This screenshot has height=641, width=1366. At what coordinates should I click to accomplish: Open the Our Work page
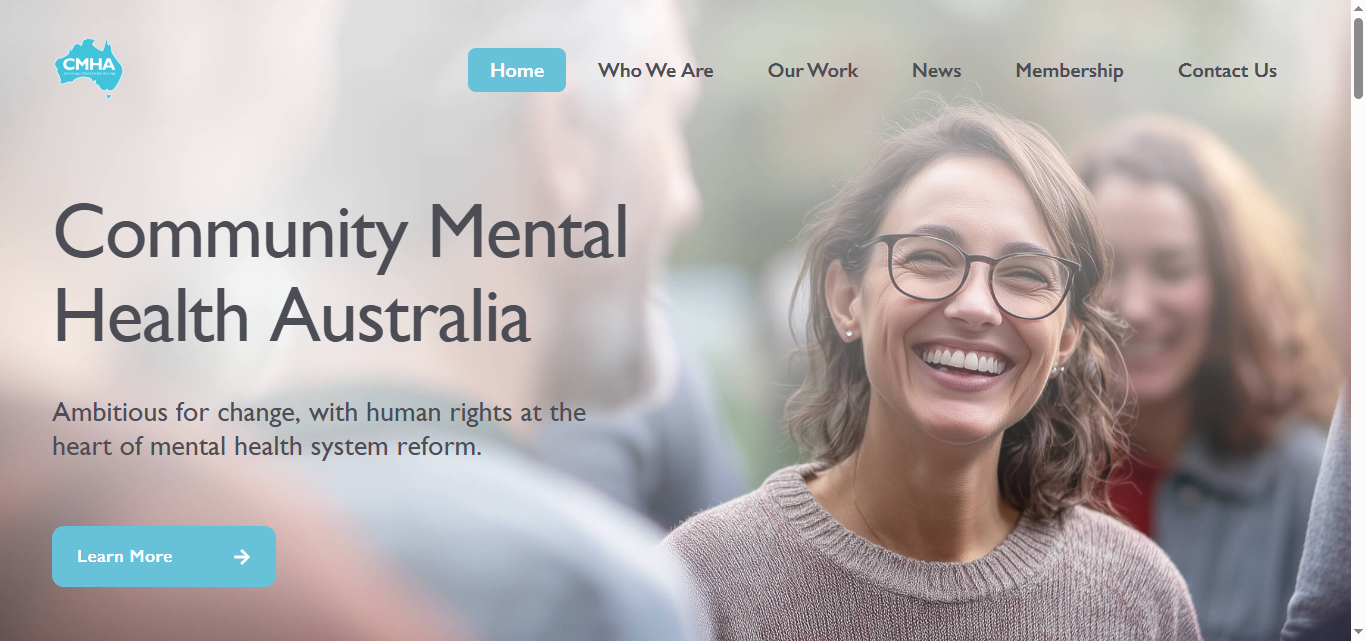pos(813,70)
